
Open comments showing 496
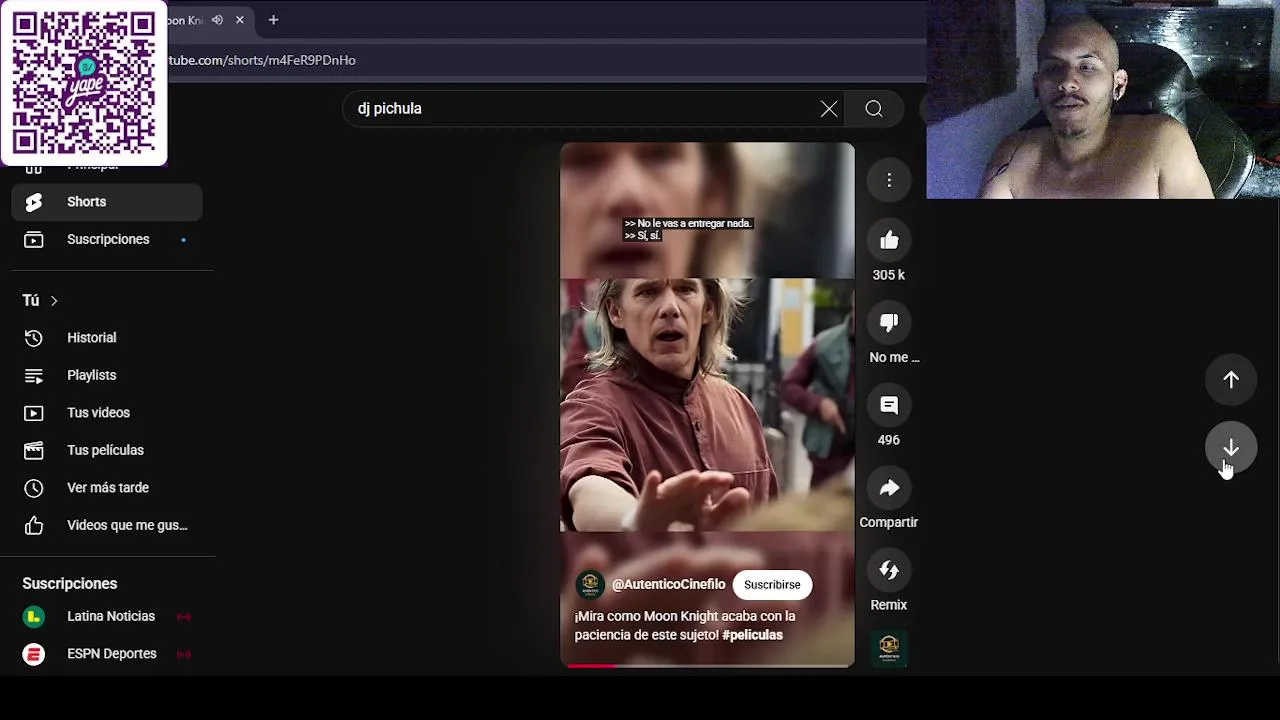(x=889, y=405)
